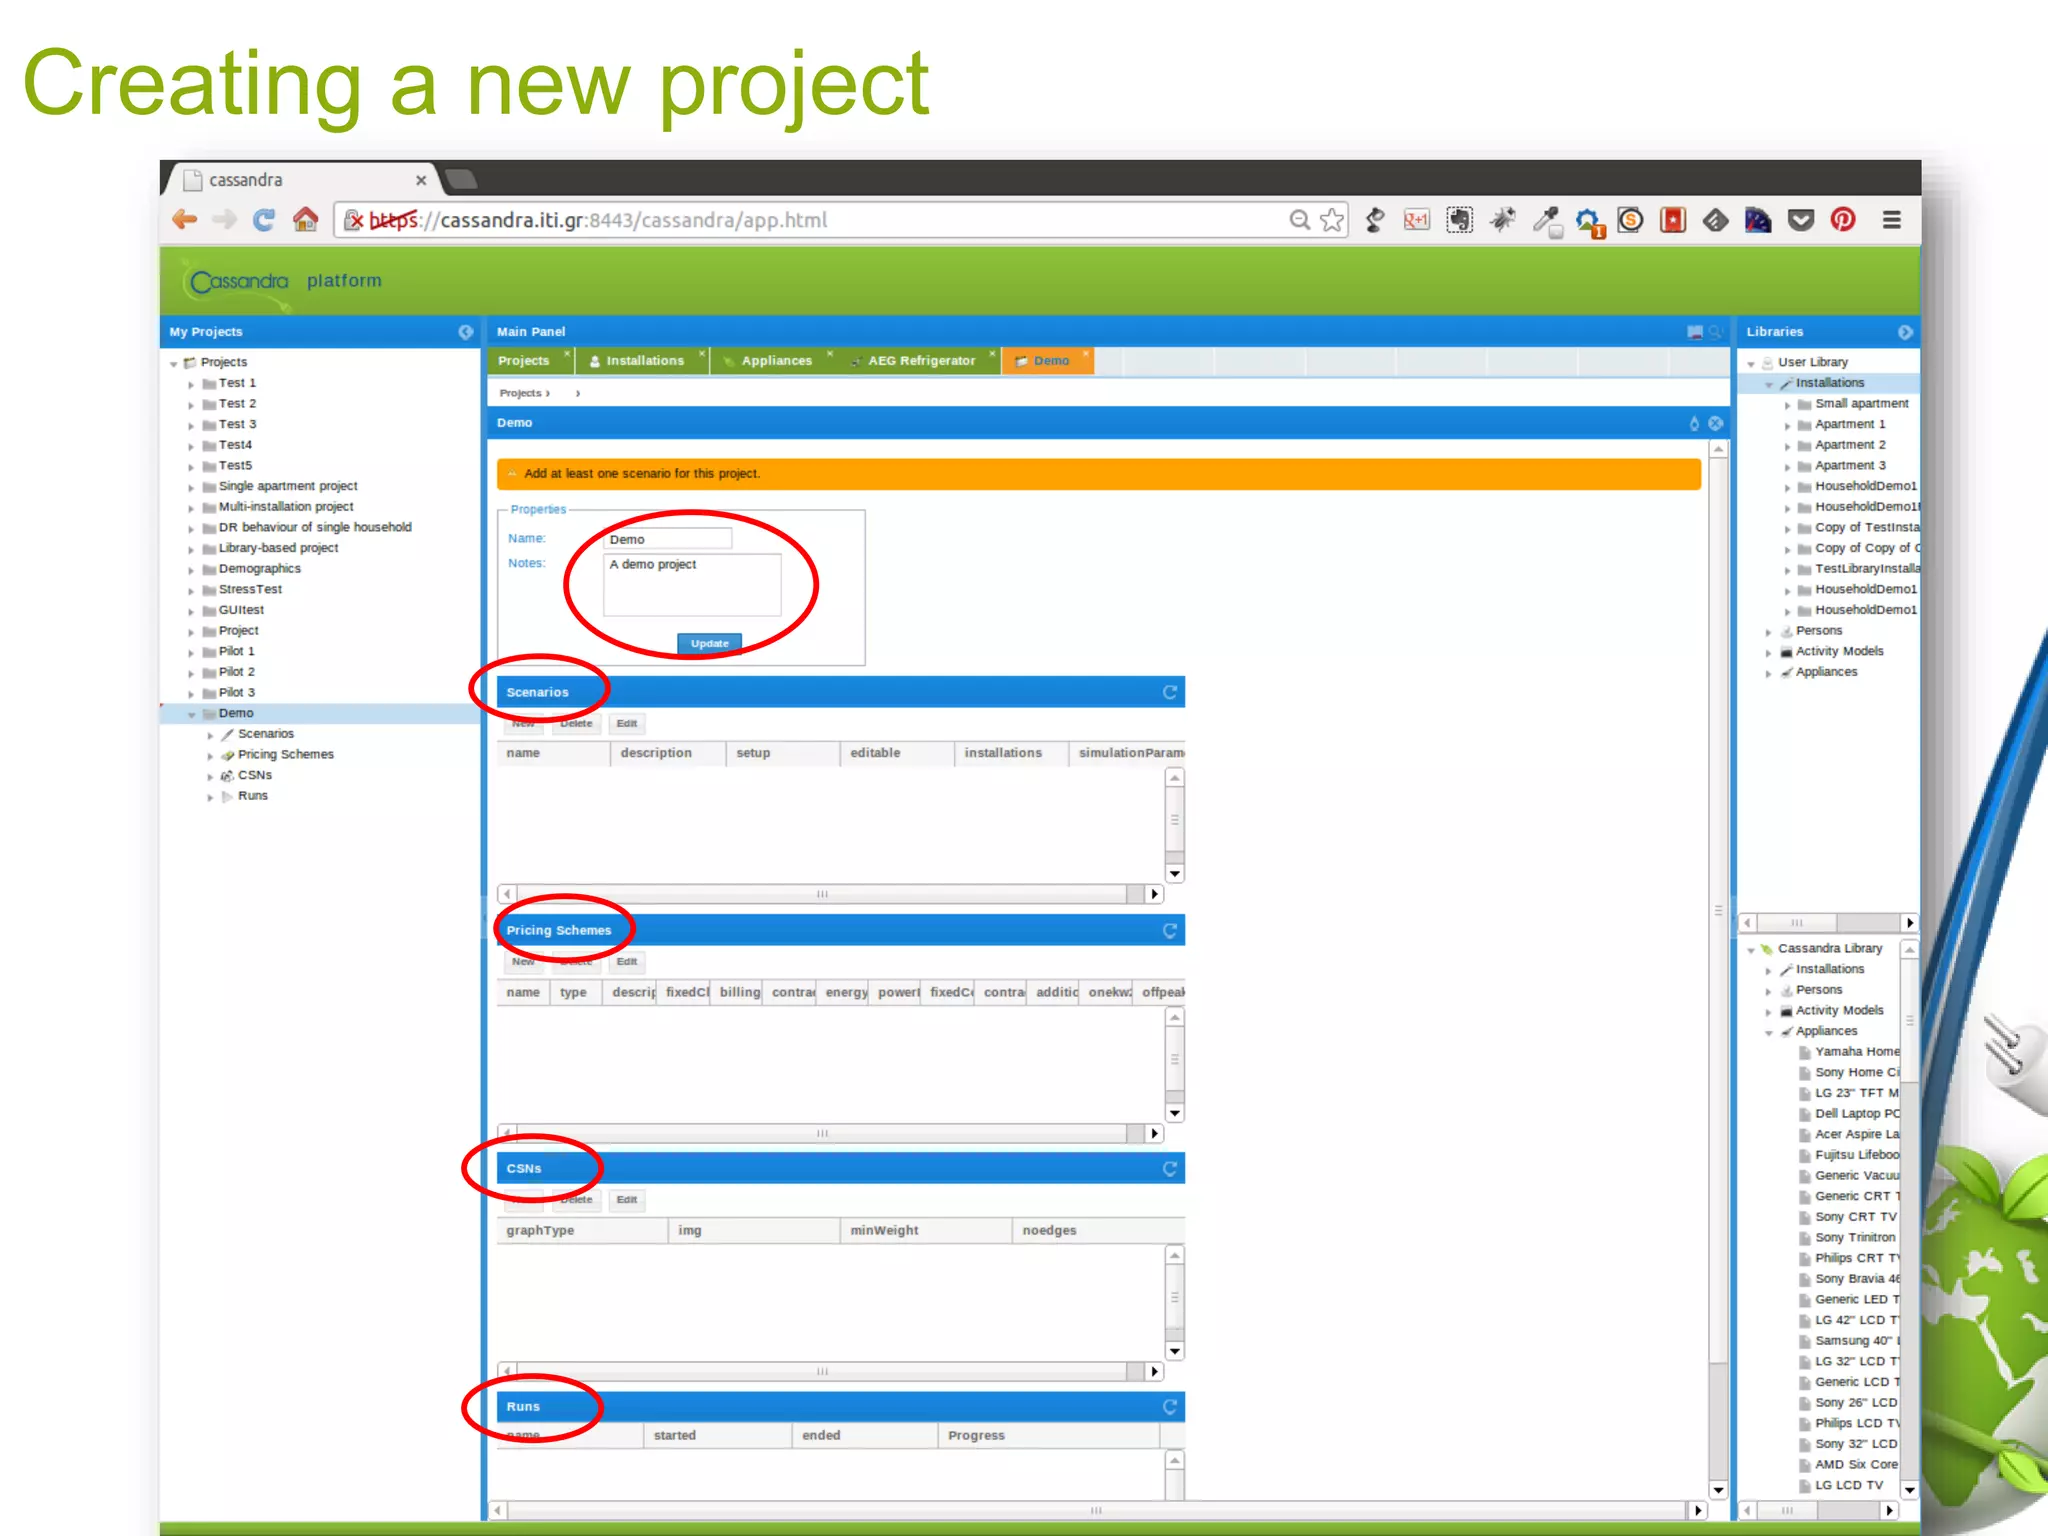Switch to the Projects tab

coord(524,361)
